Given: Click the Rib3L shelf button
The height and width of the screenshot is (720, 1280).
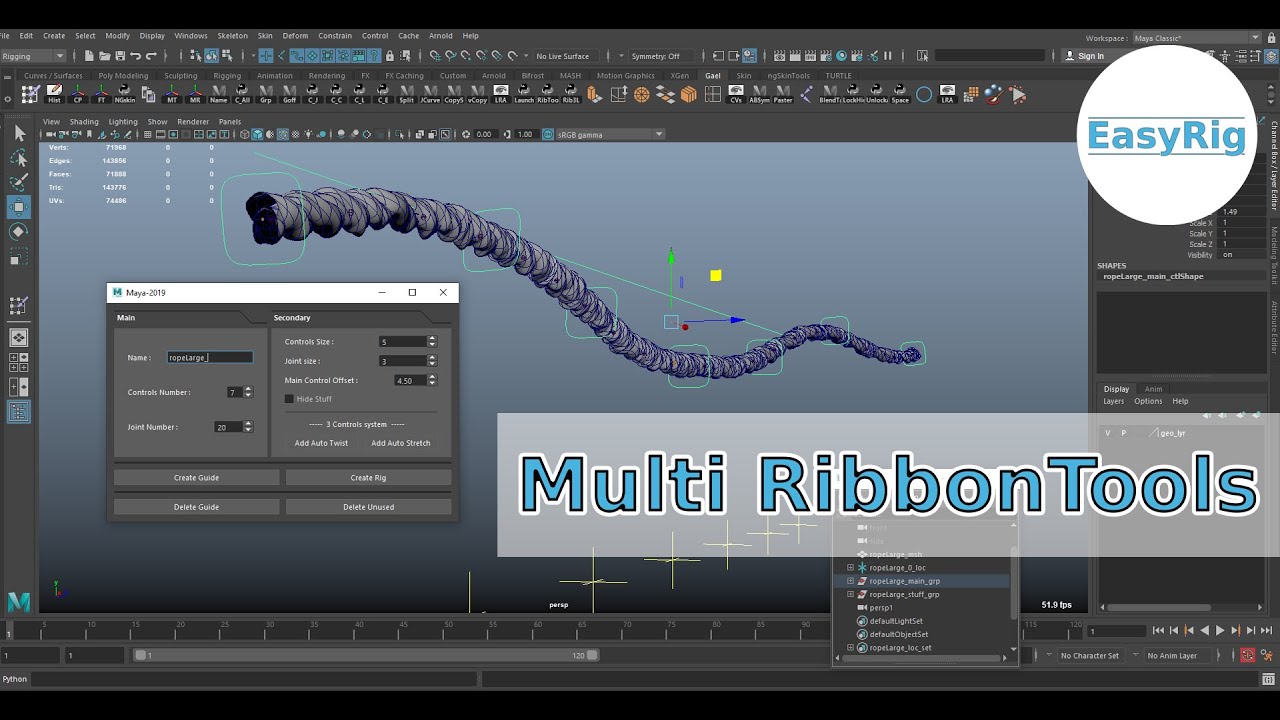Looking at the screenshot, I should pos(571,95).
